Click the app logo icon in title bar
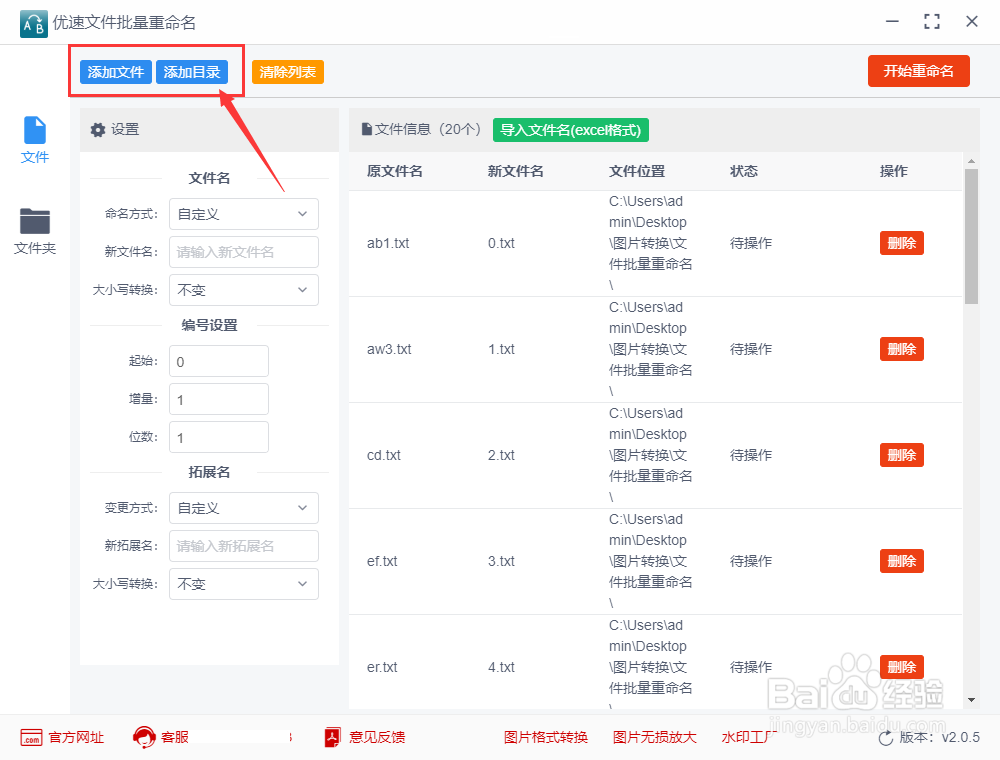This screenshot has width=1000, height=760. tap(33, 24)
